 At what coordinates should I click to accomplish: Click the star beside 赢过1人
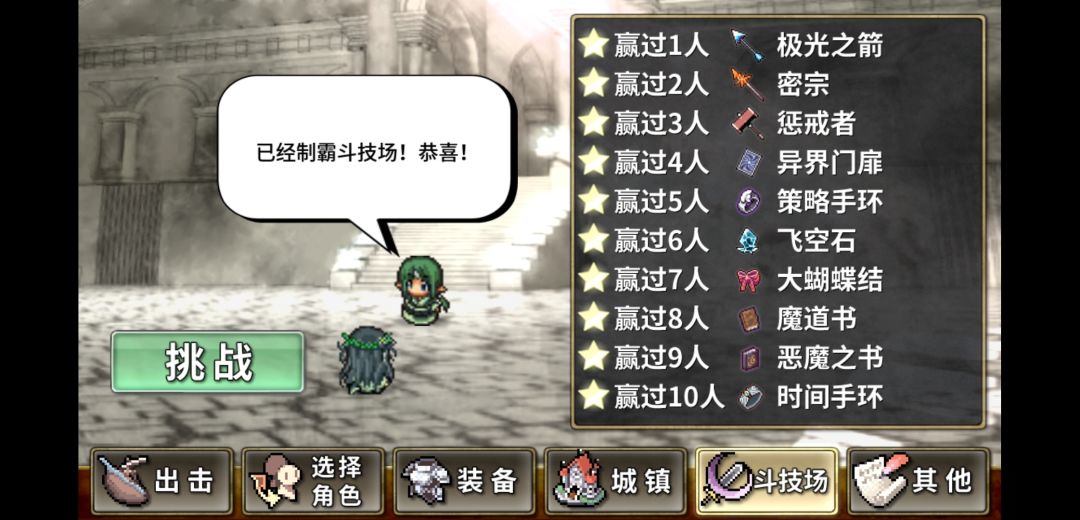tap(592, 45)
